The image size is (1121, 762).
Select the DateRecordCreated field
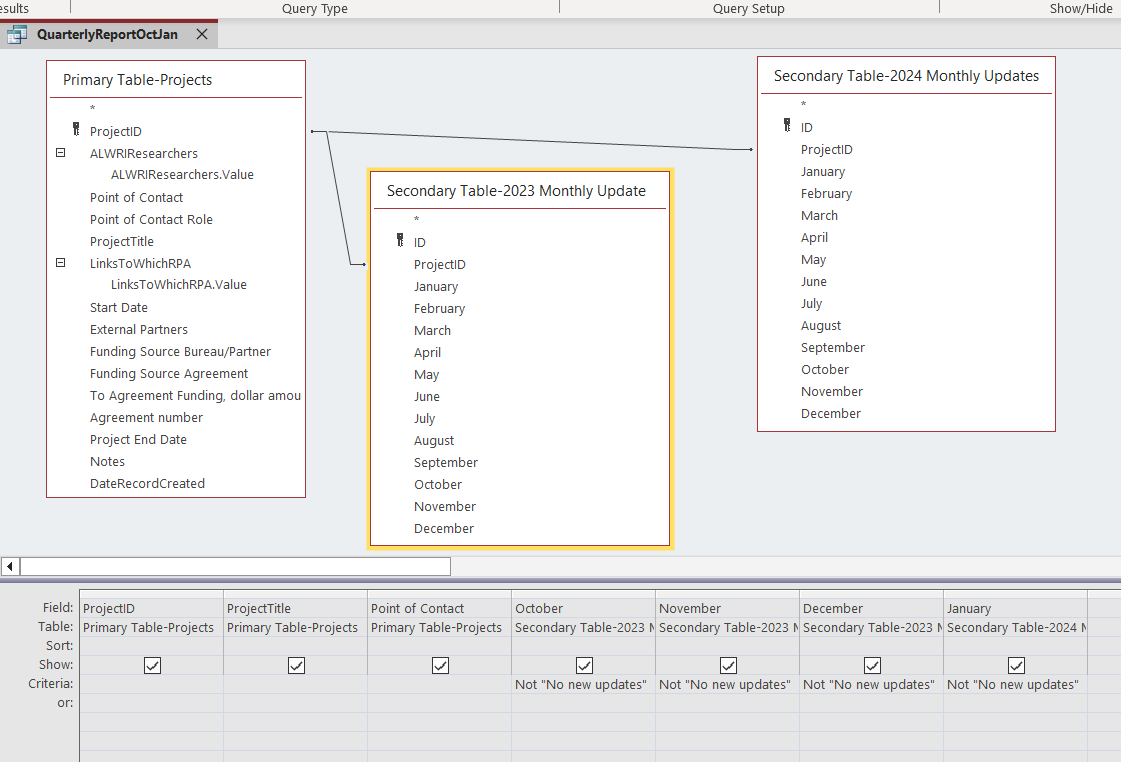coord(147,484)
